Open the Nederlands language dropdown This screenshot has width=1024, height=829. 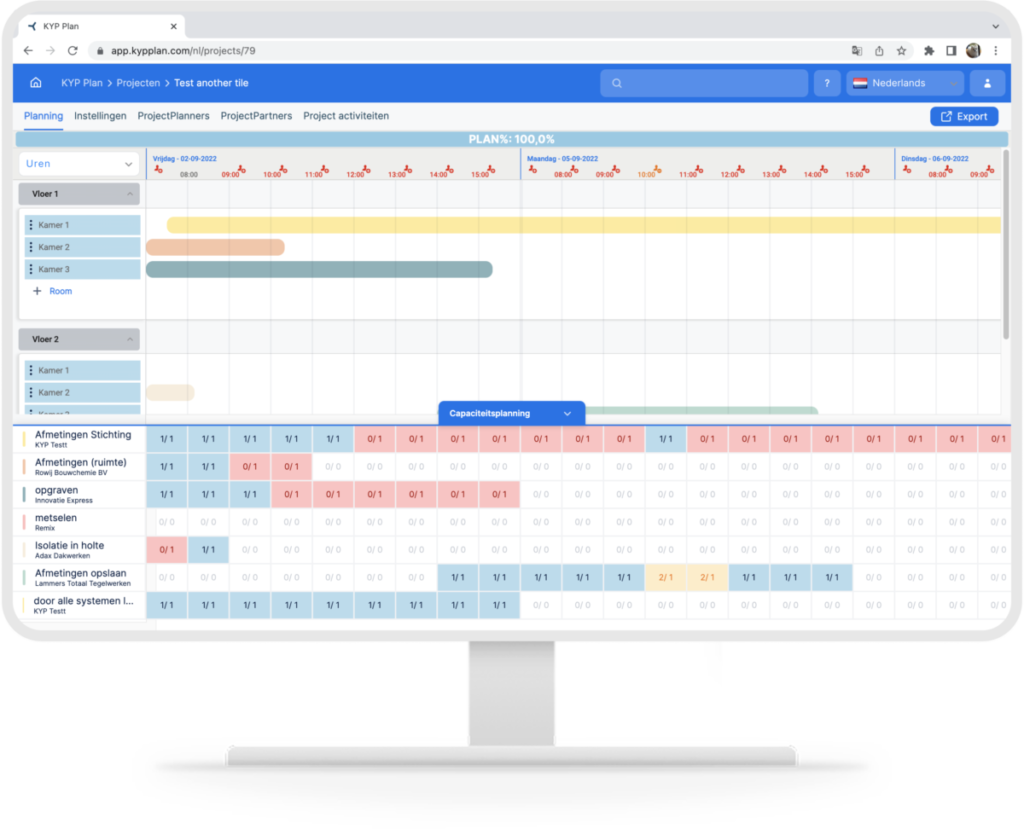click(903, 83)
